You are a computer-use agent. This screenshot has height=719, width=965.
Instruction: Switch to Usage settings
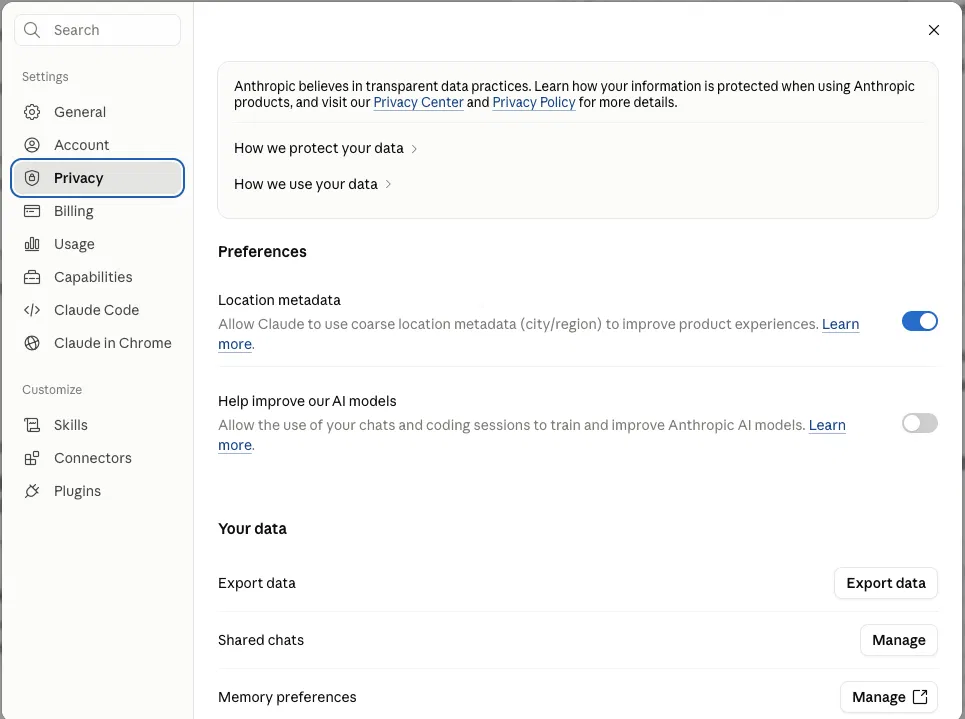click(x=97, y=244)
